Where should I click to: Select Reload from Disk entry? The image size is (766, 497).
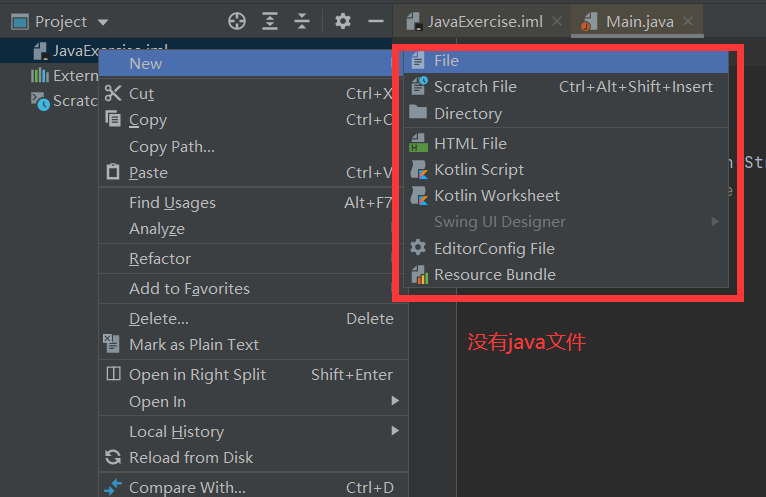click(x=253, y=457)
